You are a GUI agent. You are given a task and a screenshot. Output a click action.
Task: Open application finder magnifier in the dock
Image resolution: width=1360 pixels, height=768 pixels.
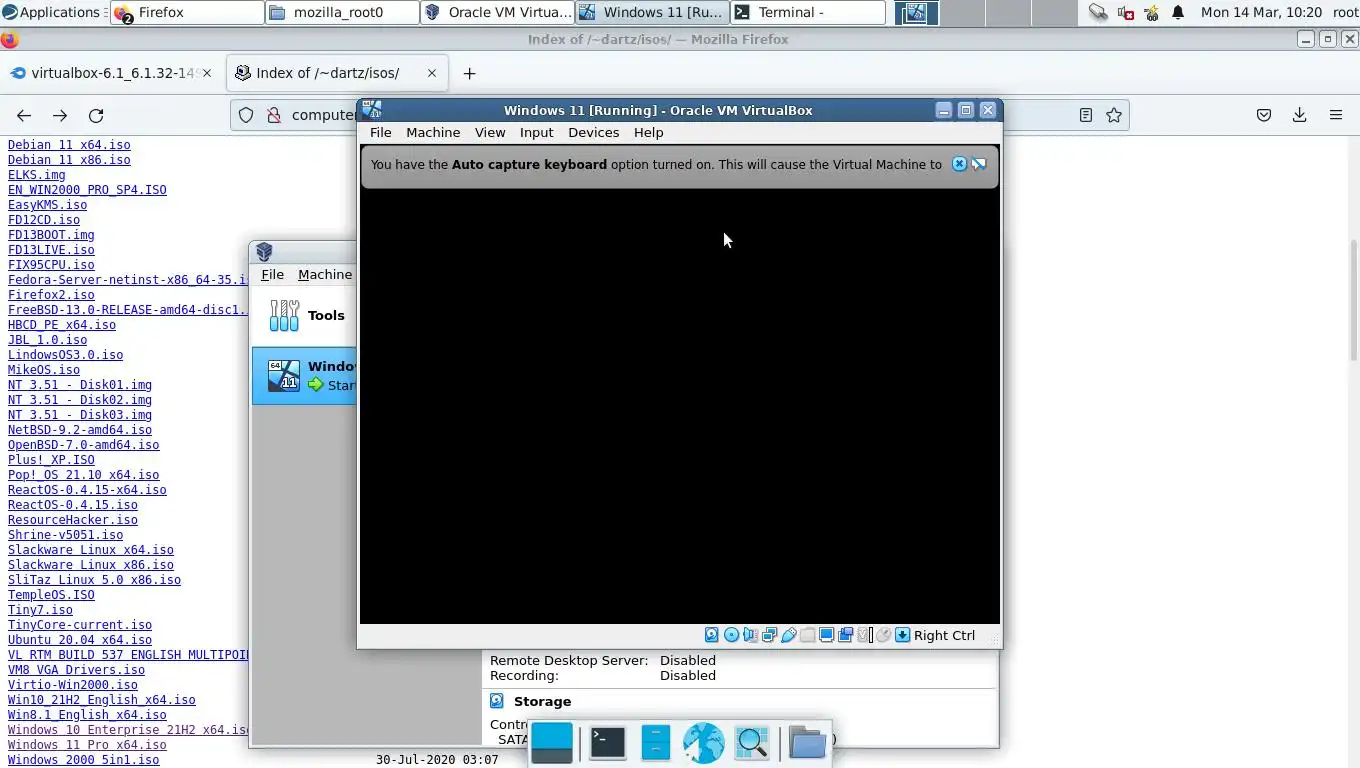pos(752,743)
